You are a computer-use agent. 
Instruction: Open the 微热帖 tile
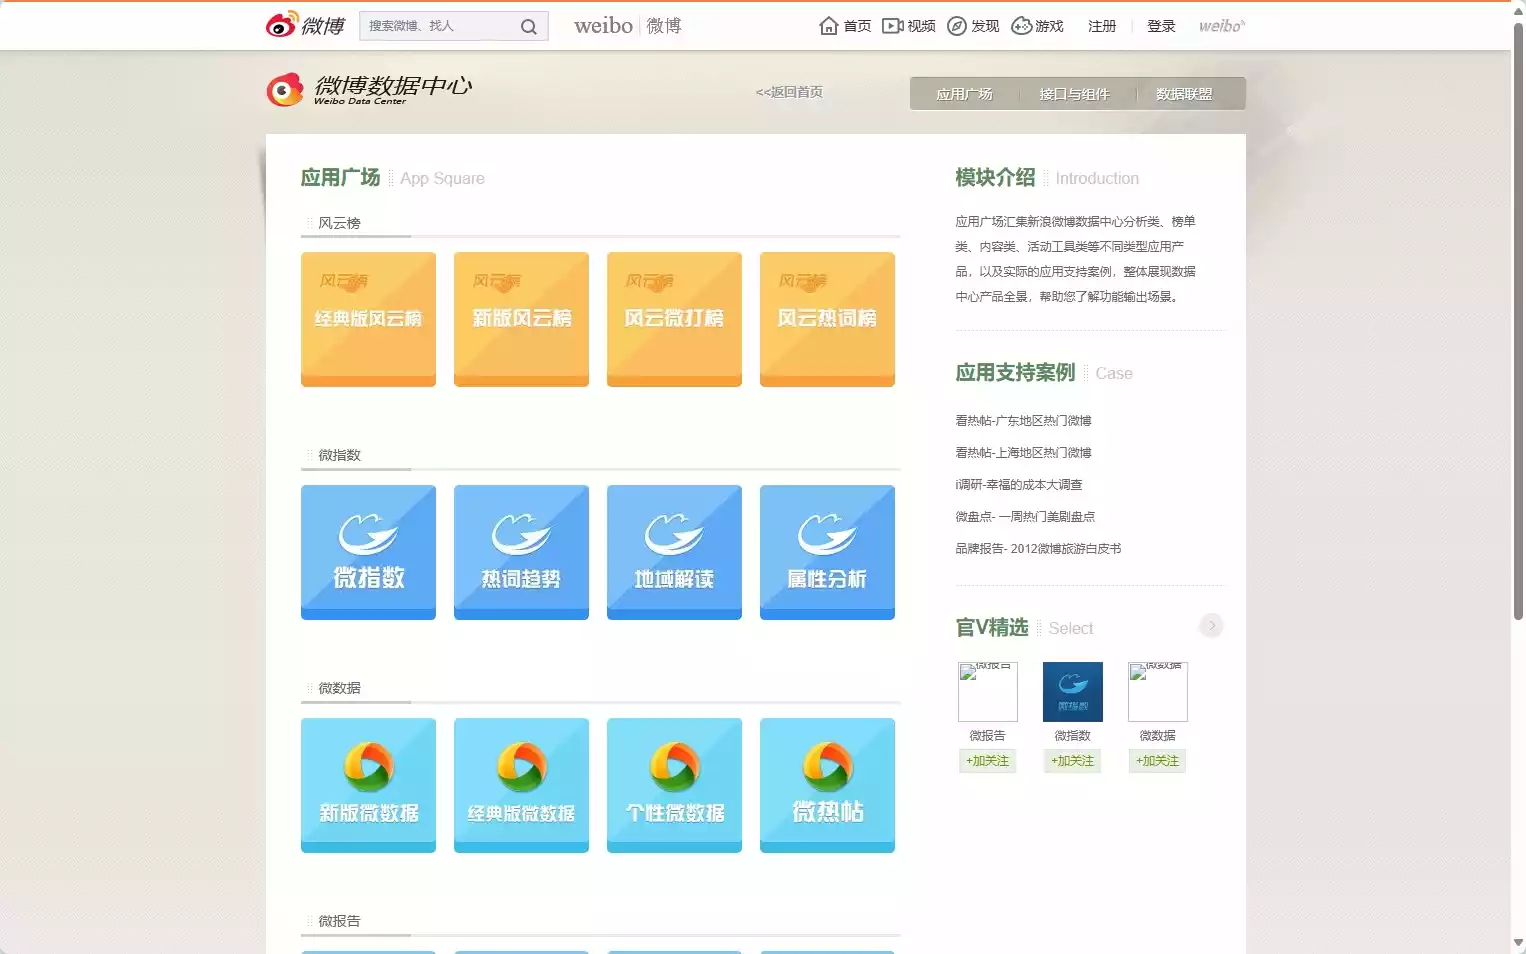coord(827,785)
